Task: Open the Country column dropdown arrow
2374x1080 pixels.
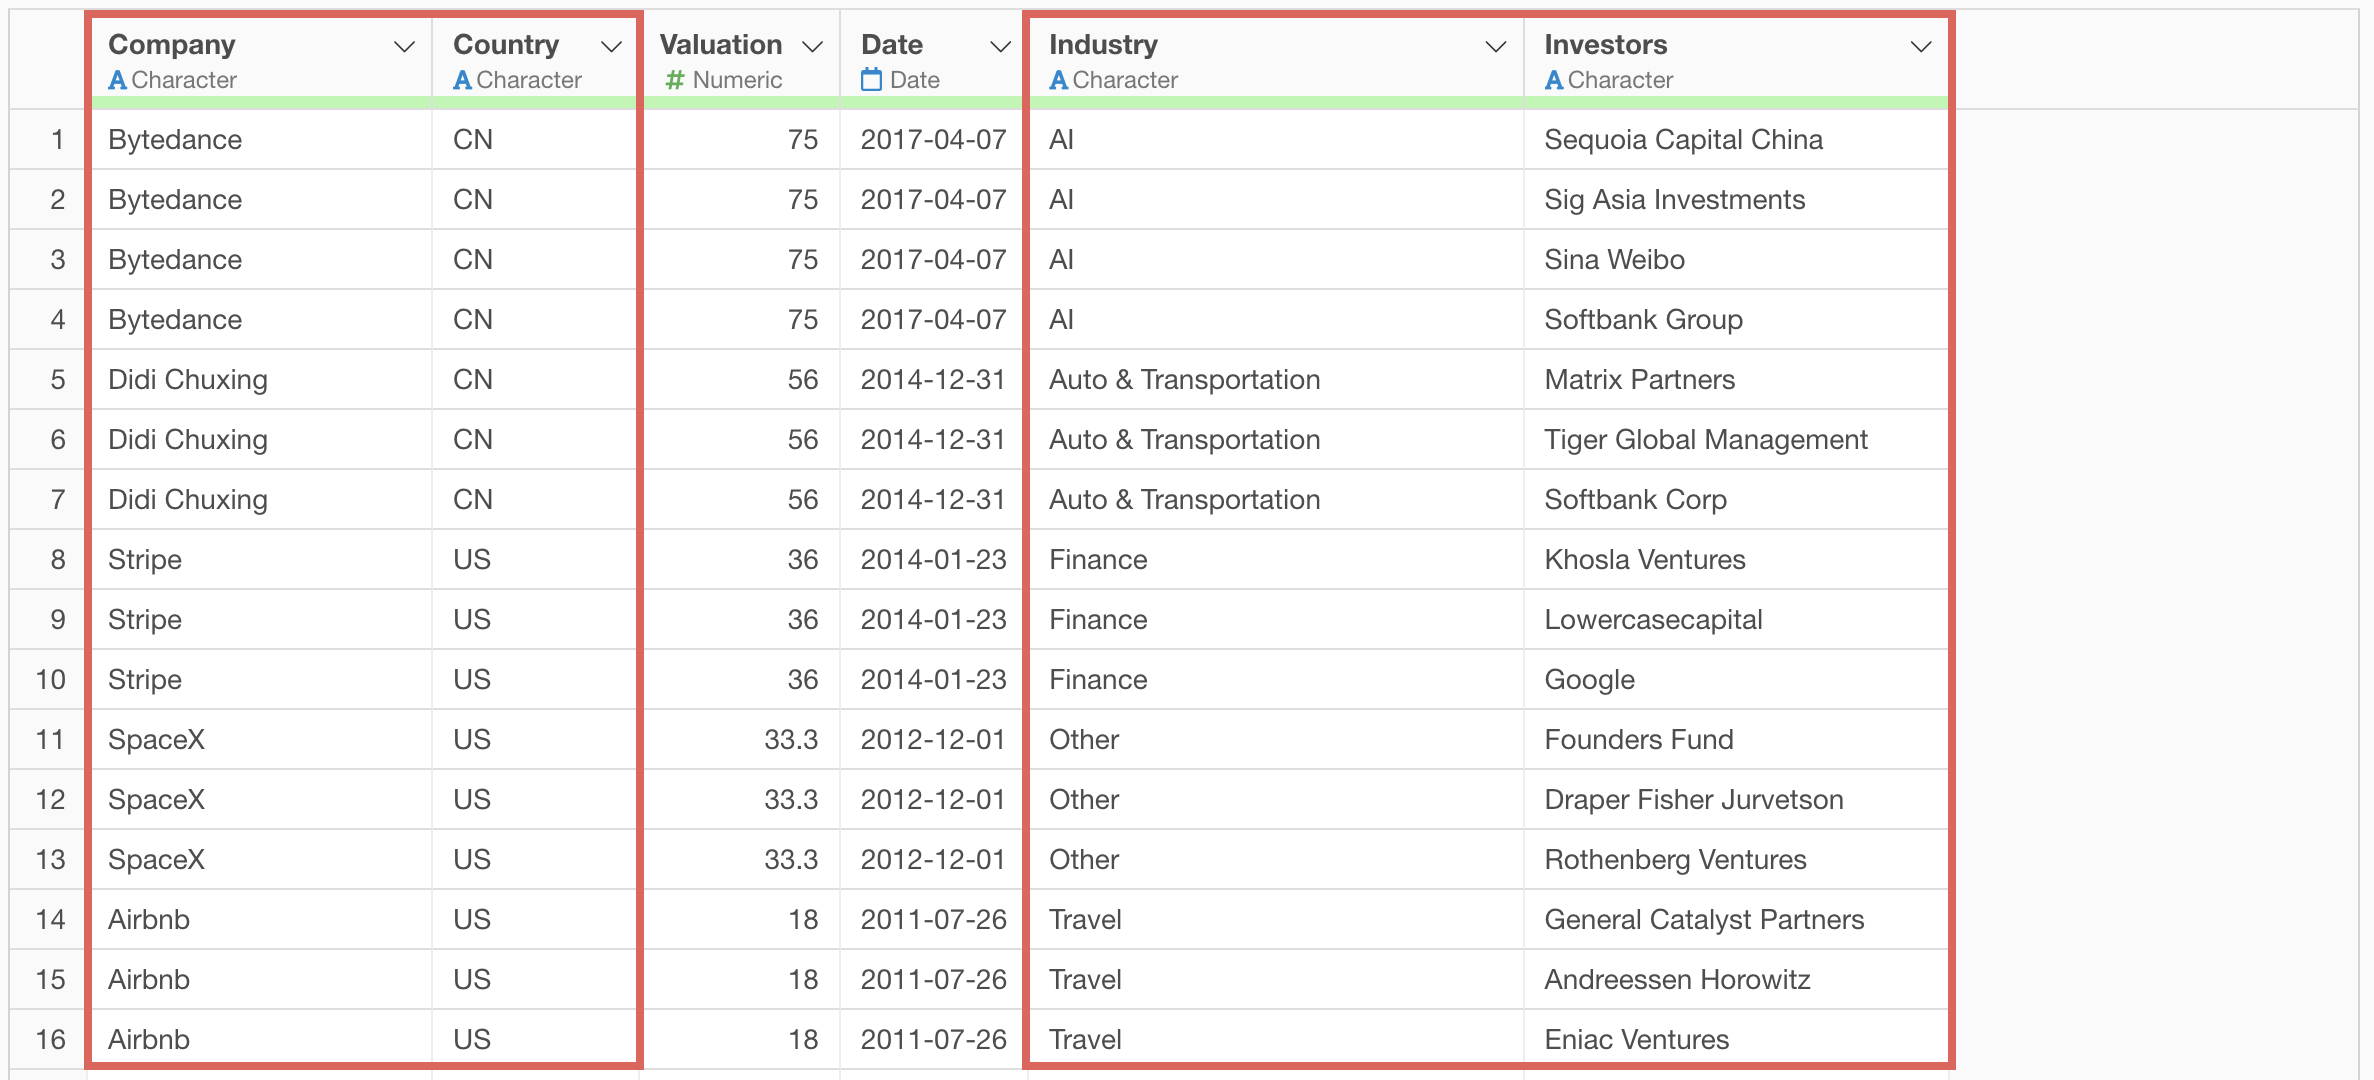Action: tap(611, 47)
